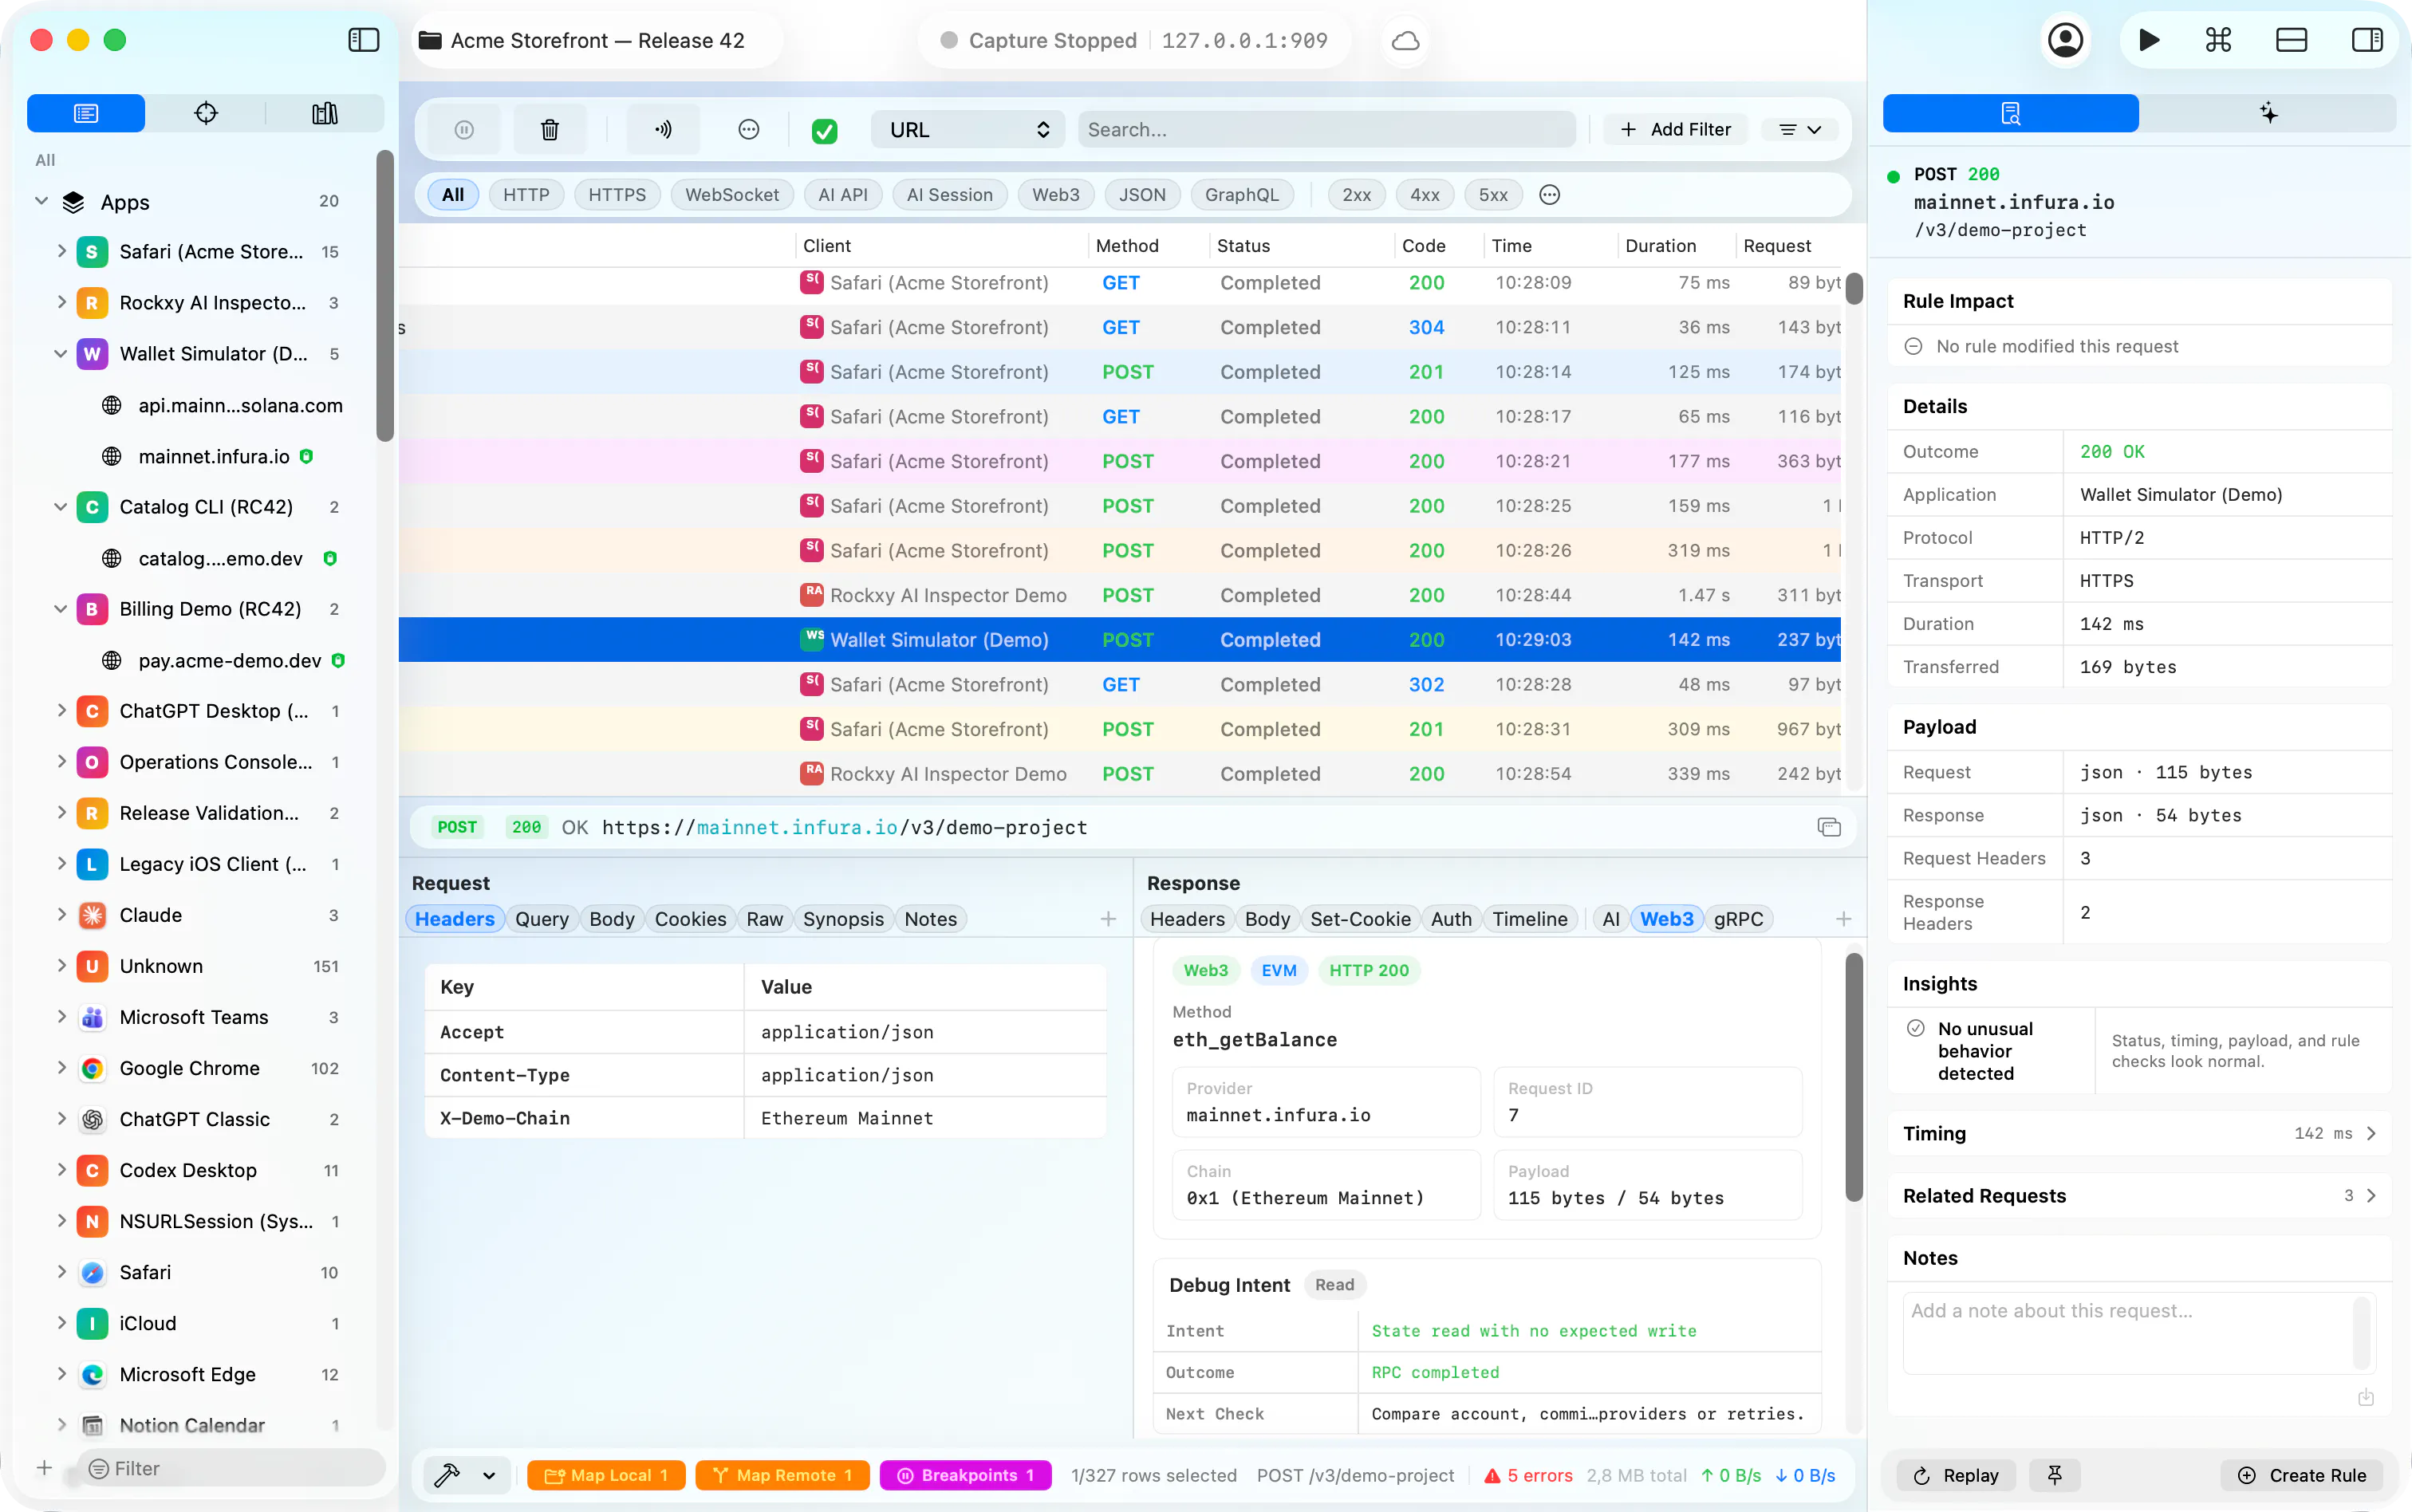Screen dimensions: 2412x1512
Task: Focus the Search input field
Action: click(1326, 130)
